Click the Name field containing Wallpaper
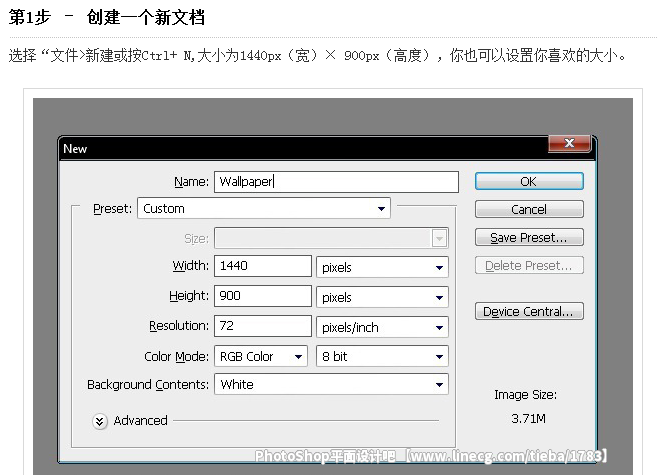The image size is (663, 475). [336, 182]
